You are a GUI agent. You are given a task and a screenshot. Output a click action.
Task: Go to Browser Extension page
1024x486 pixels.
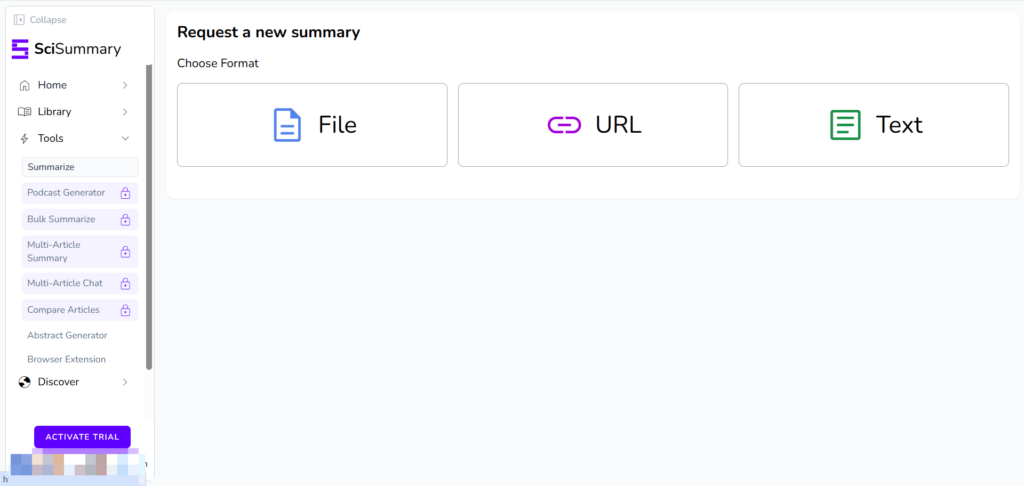pos(66,359)
